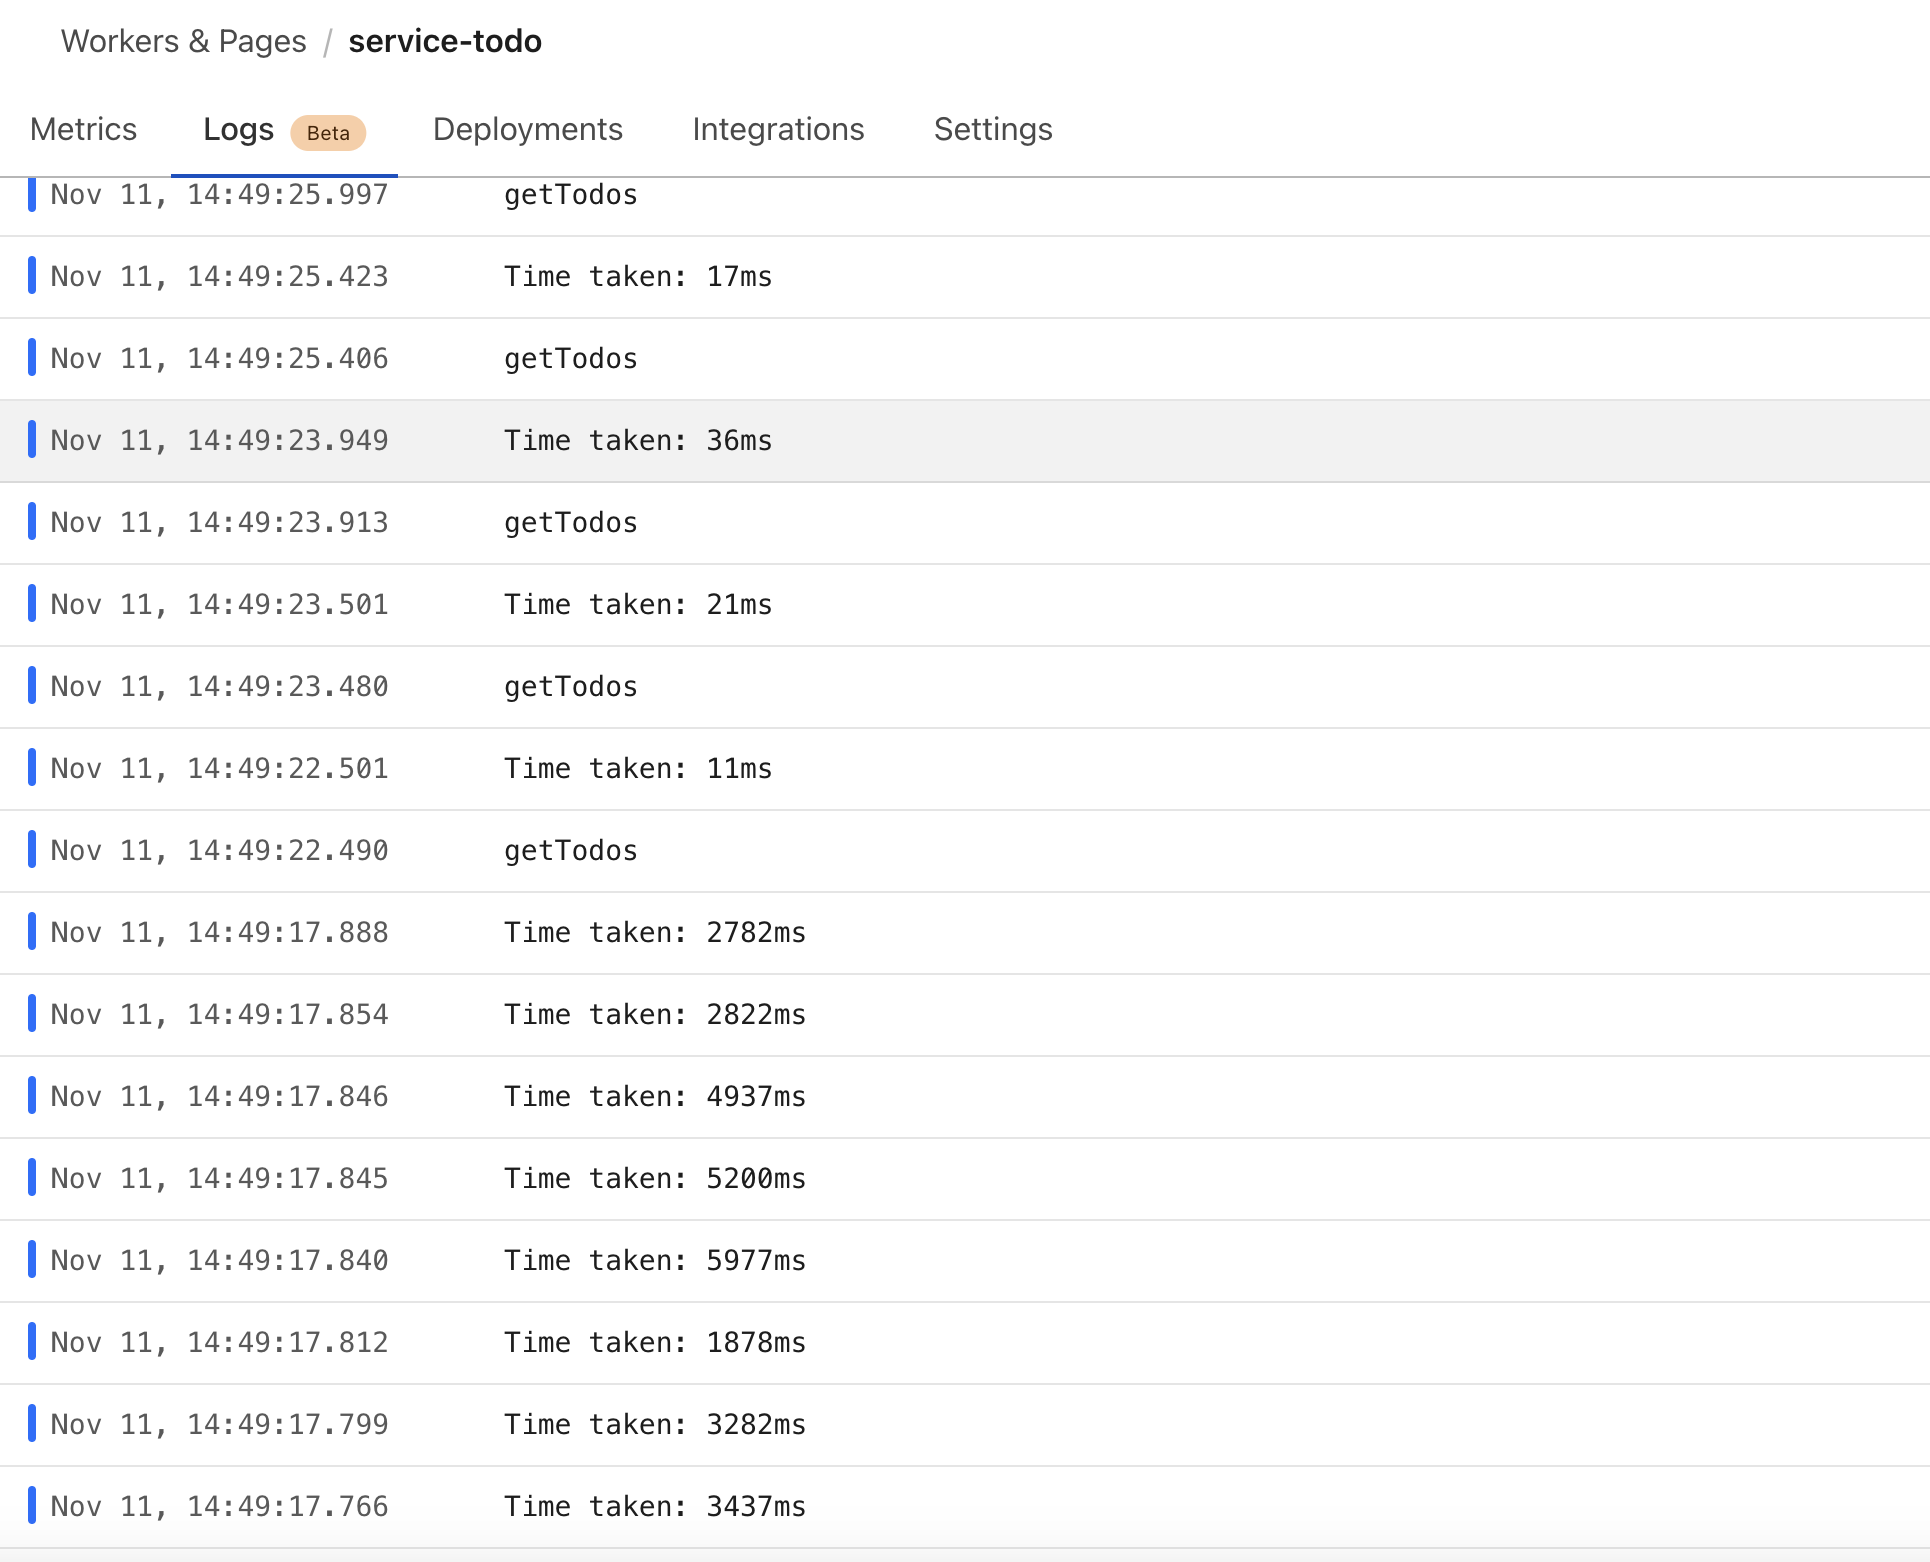Click the Workers & Pages breadcrumb link
The image size is (1930, 1562).
coord(183,41)
